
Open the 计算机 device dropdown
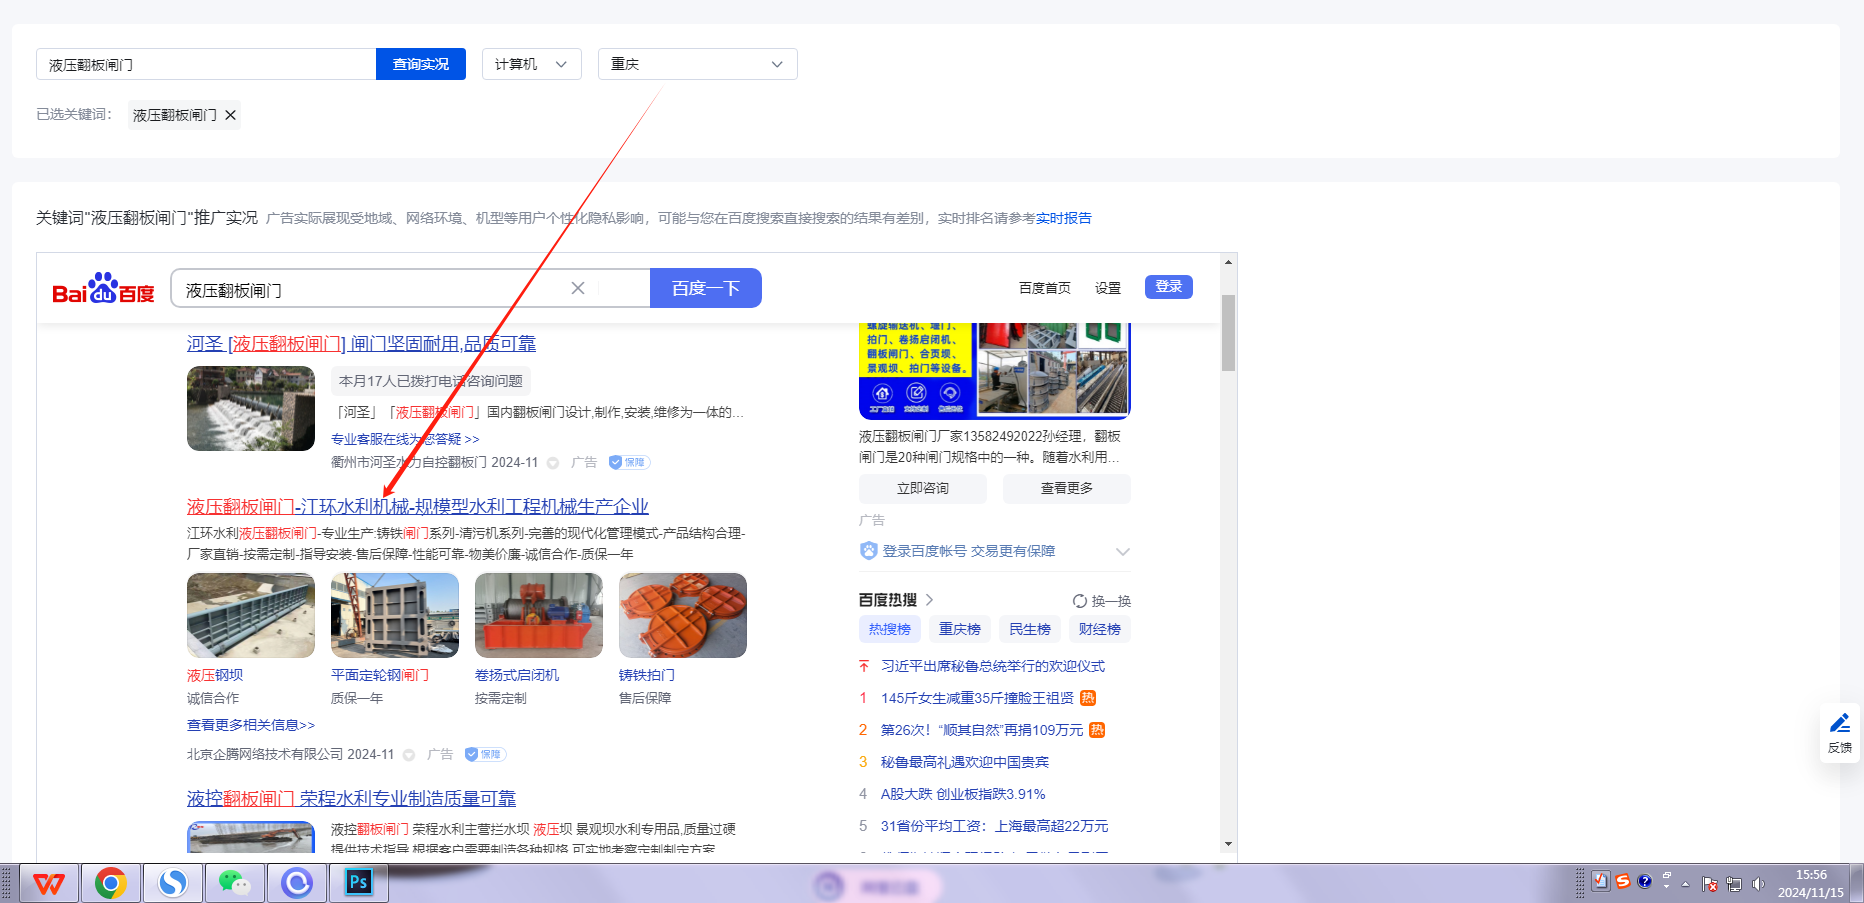[x=531, y=64]
